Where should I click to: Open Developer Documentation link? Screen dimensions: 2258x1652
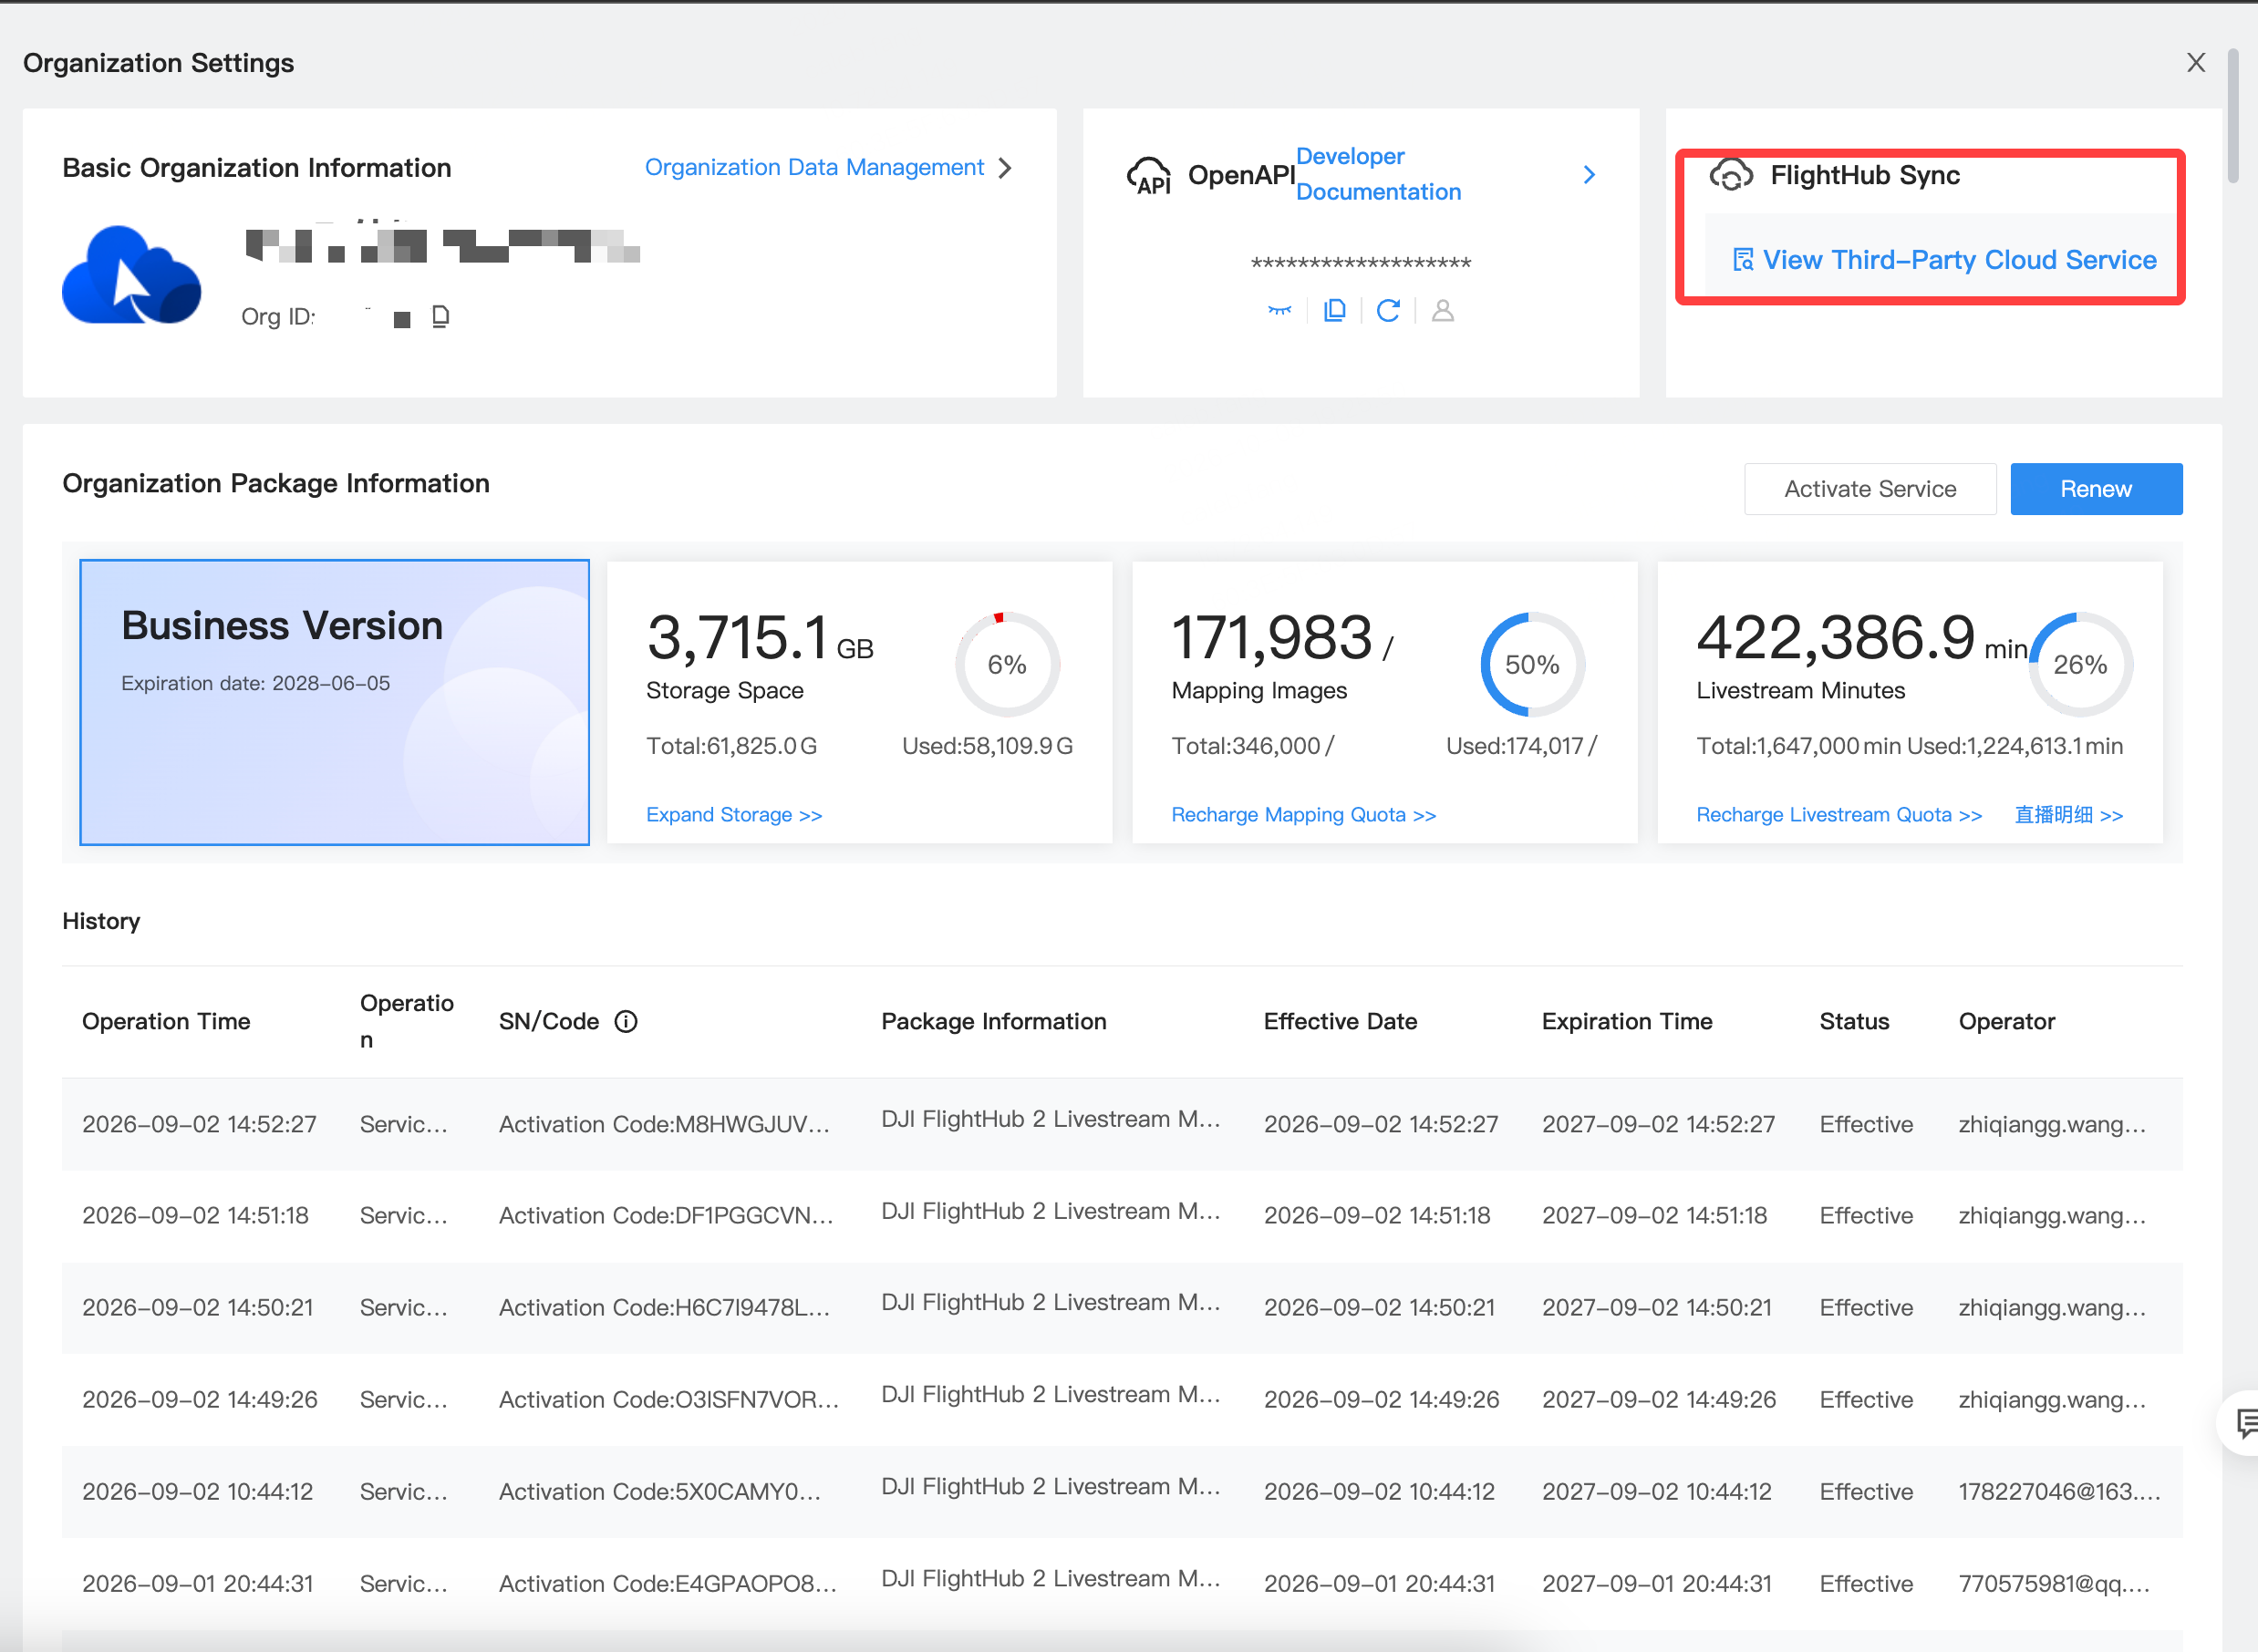(1378, 174)
